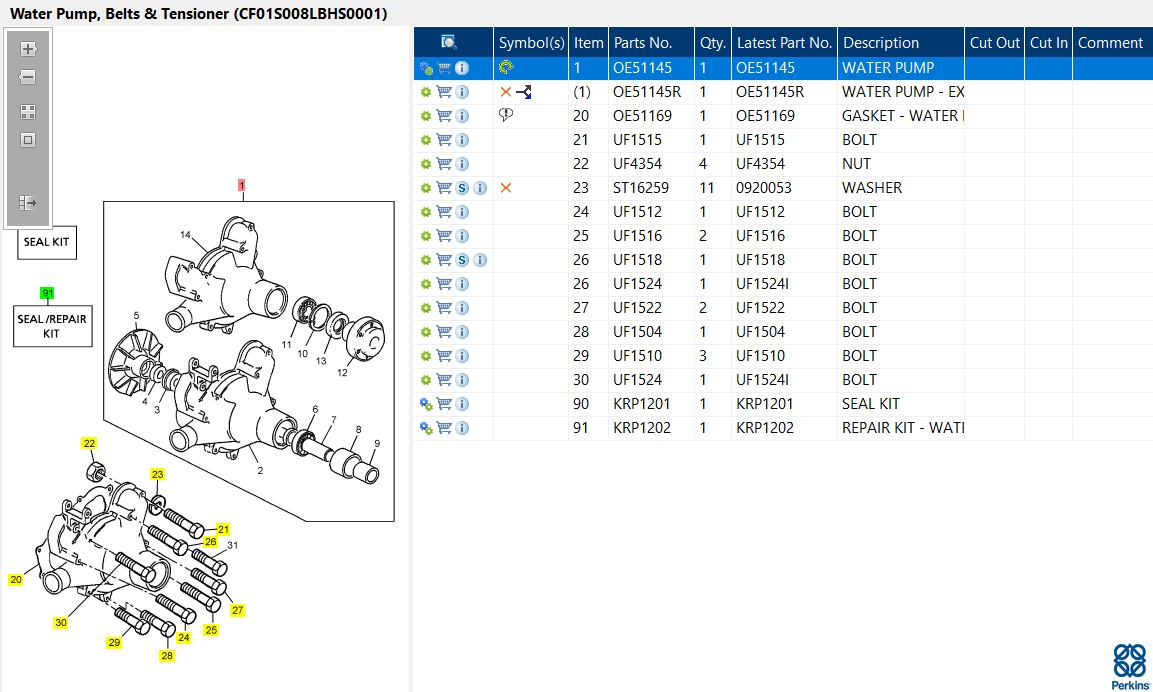Click the four-squares grid view icon
This screenshot has width=1153, height=692.
[28, 112]
